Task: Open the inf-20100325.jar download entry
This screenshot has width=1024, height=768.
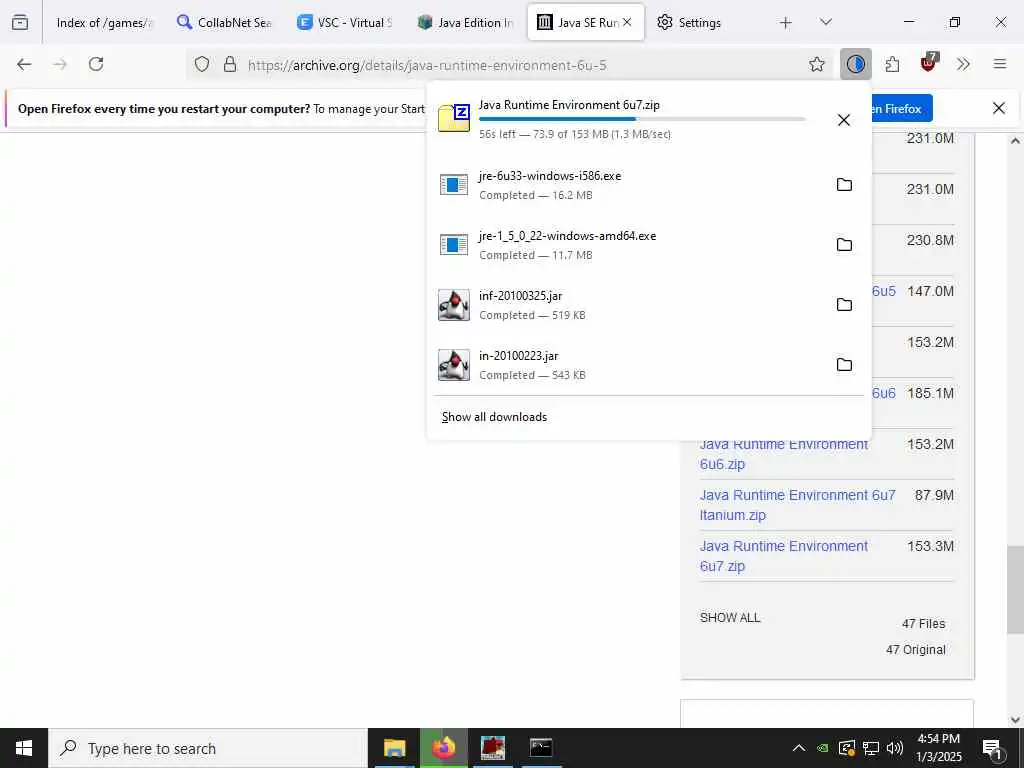Action: pos(627,305)
